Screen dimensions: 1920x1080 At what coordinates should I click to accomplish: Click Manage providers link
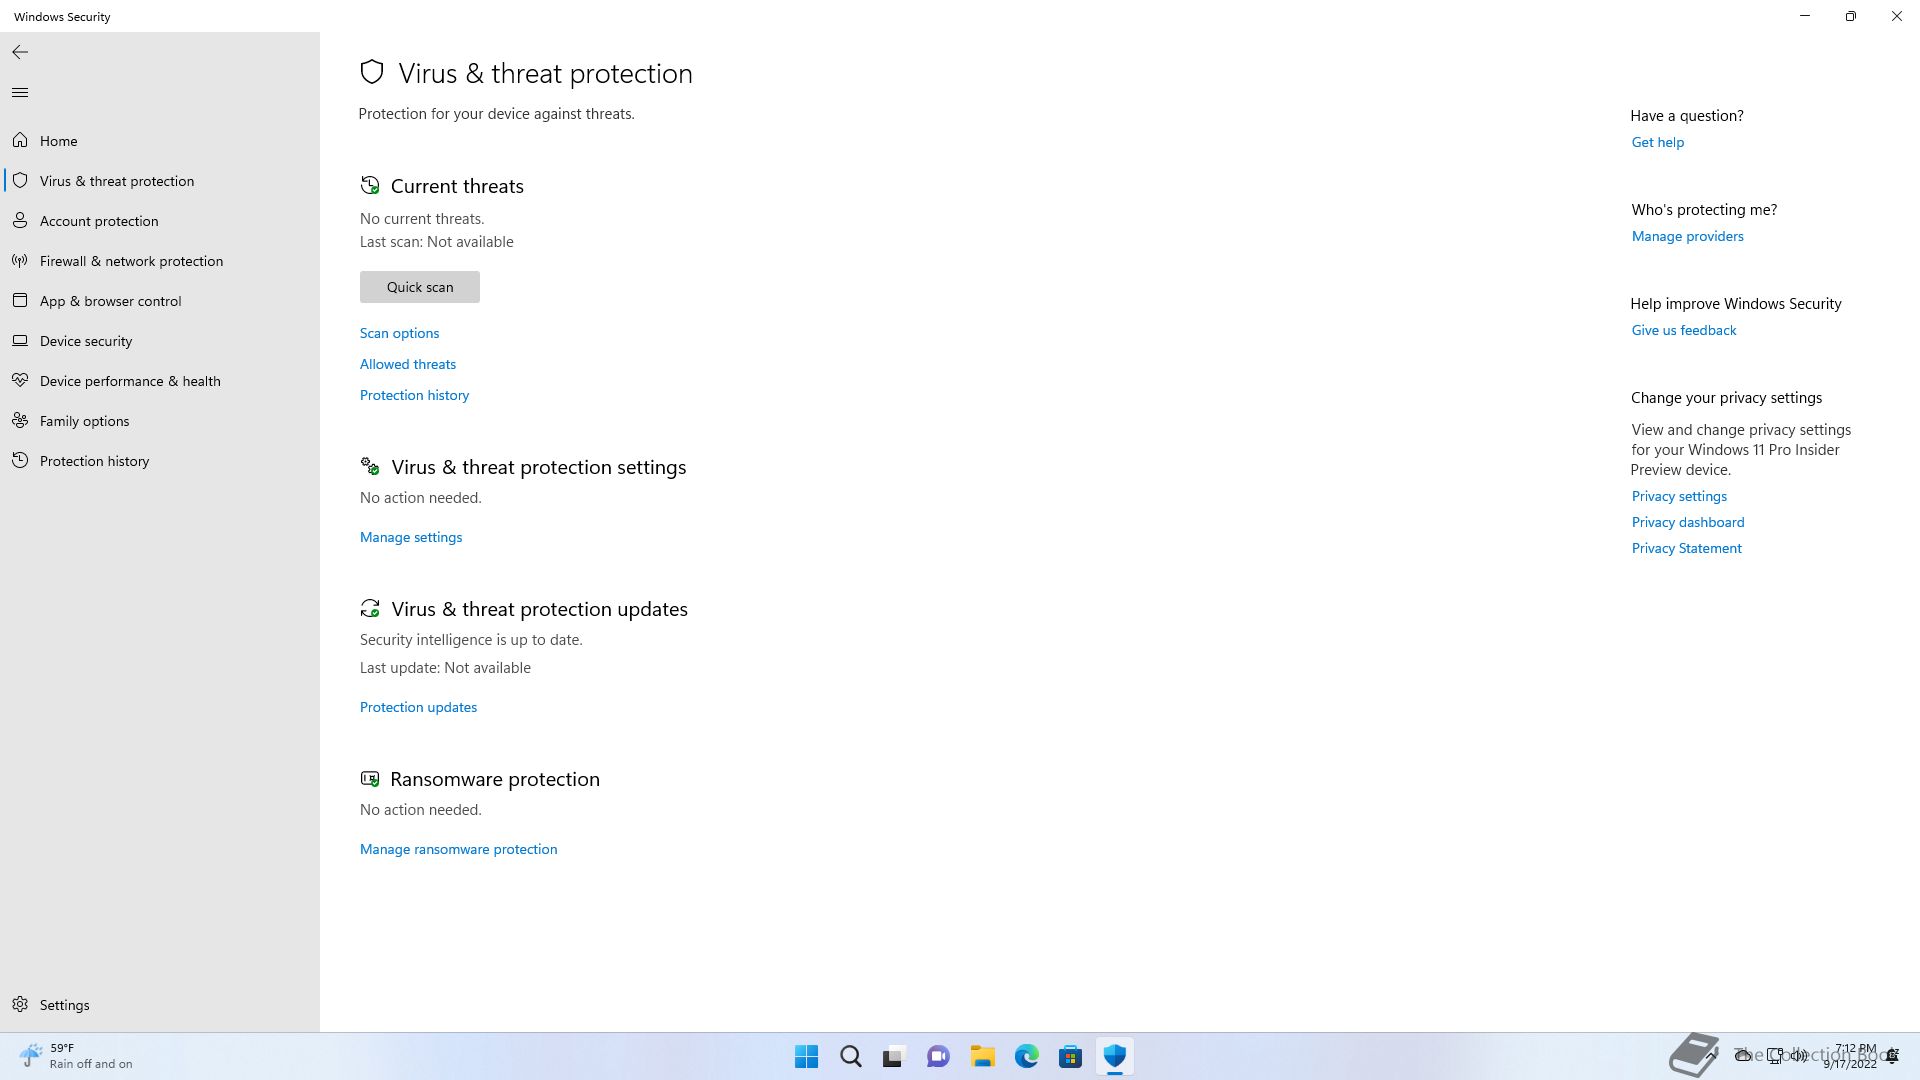(x=1687, y=236)
